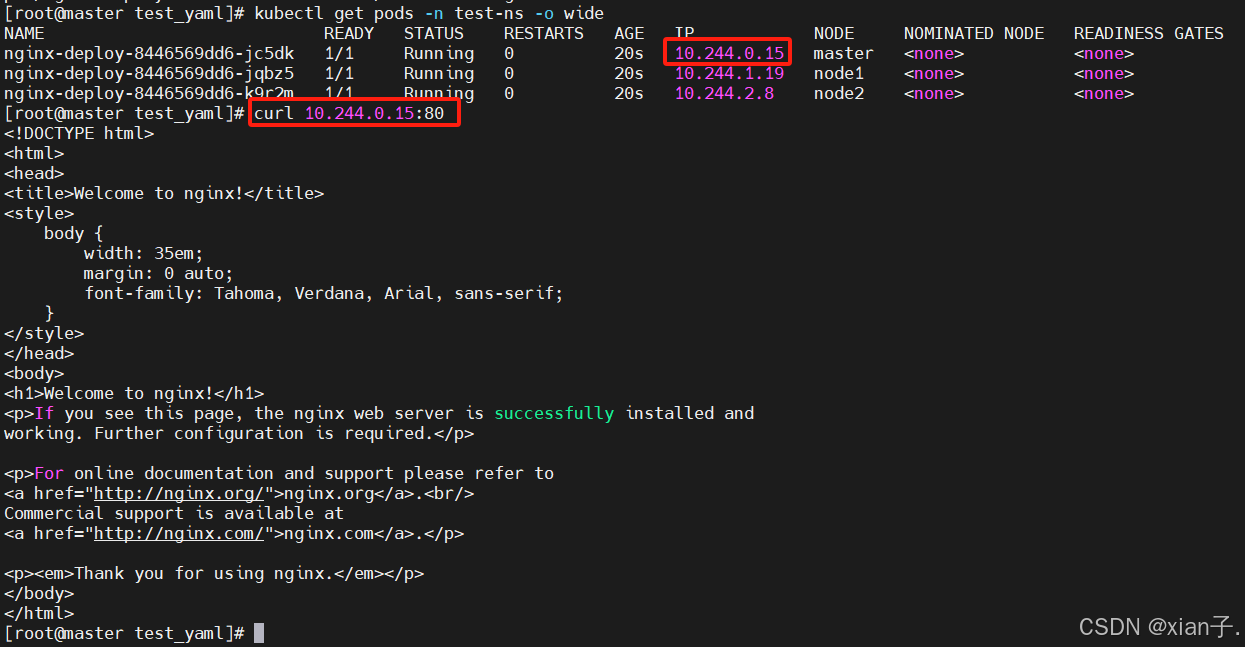This screenshot has height=647, width=1245.
Task: Click pod name nginx-deploy-8446569dd6-jqbz5
Action: (x=149, y=73)
